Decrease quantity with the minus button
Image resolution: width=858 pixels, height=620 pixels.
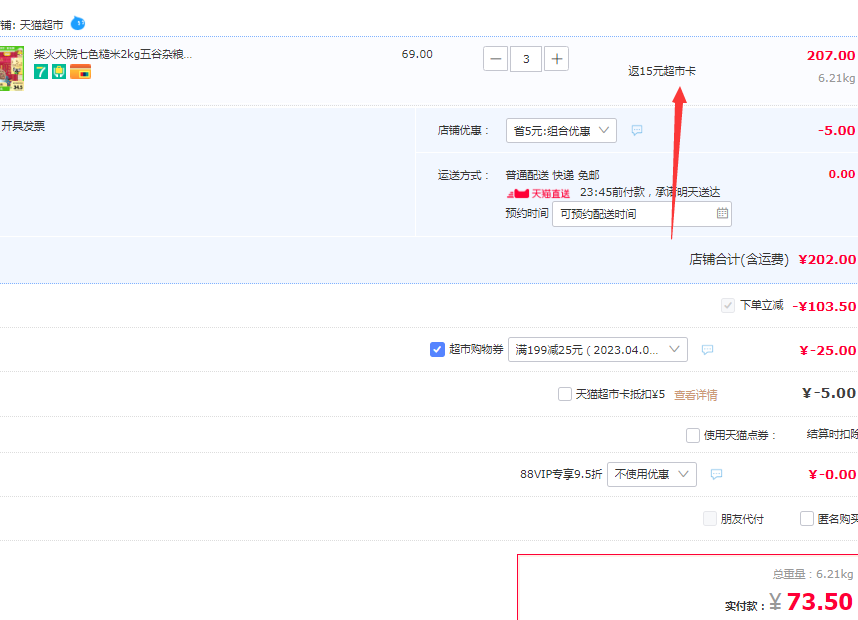click(496, 59)
